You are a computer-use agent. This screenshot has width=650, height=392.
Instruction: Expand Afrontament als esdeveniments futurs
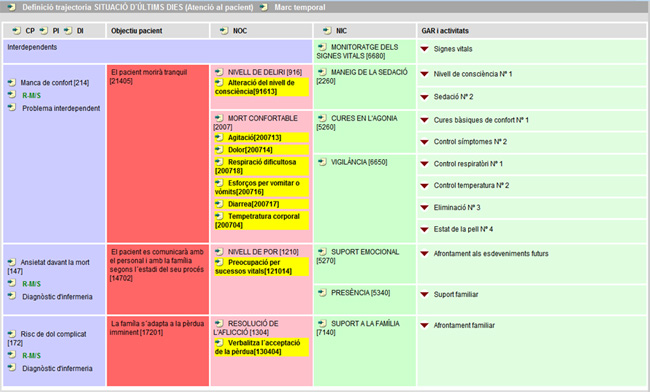(424, 254)
